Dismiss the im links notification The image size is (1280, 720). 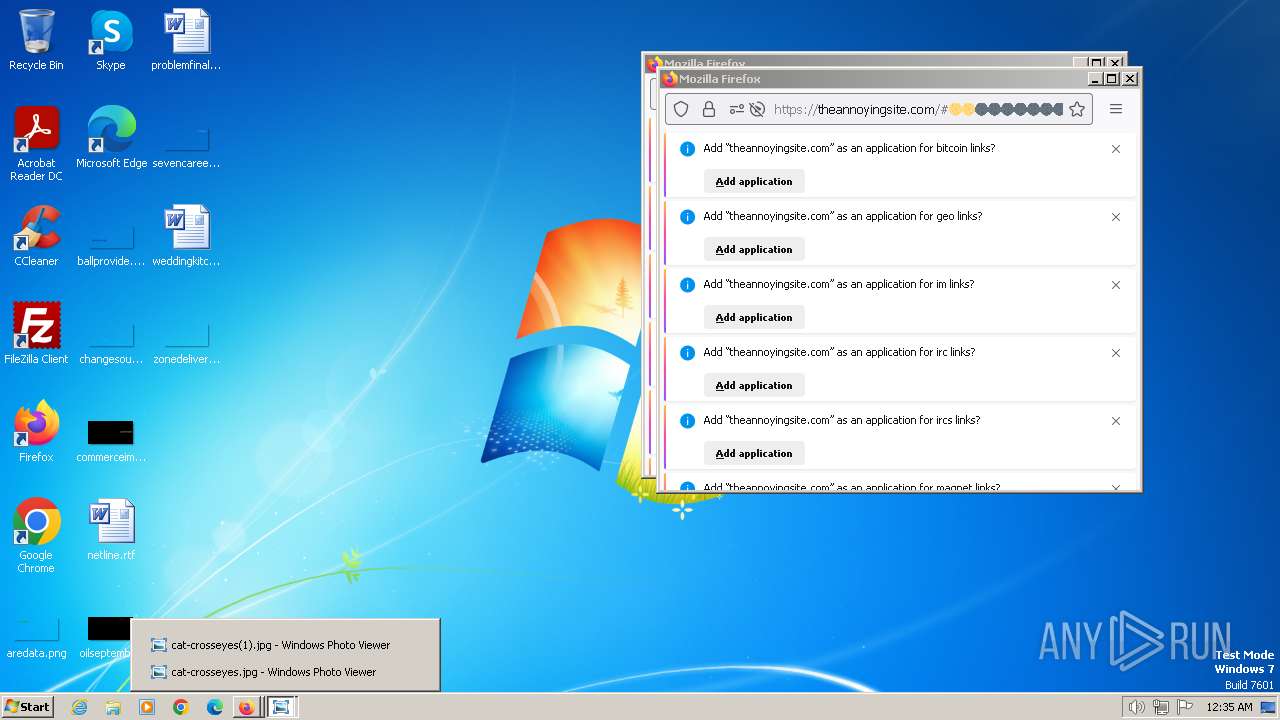click(x=1116, y=285)
